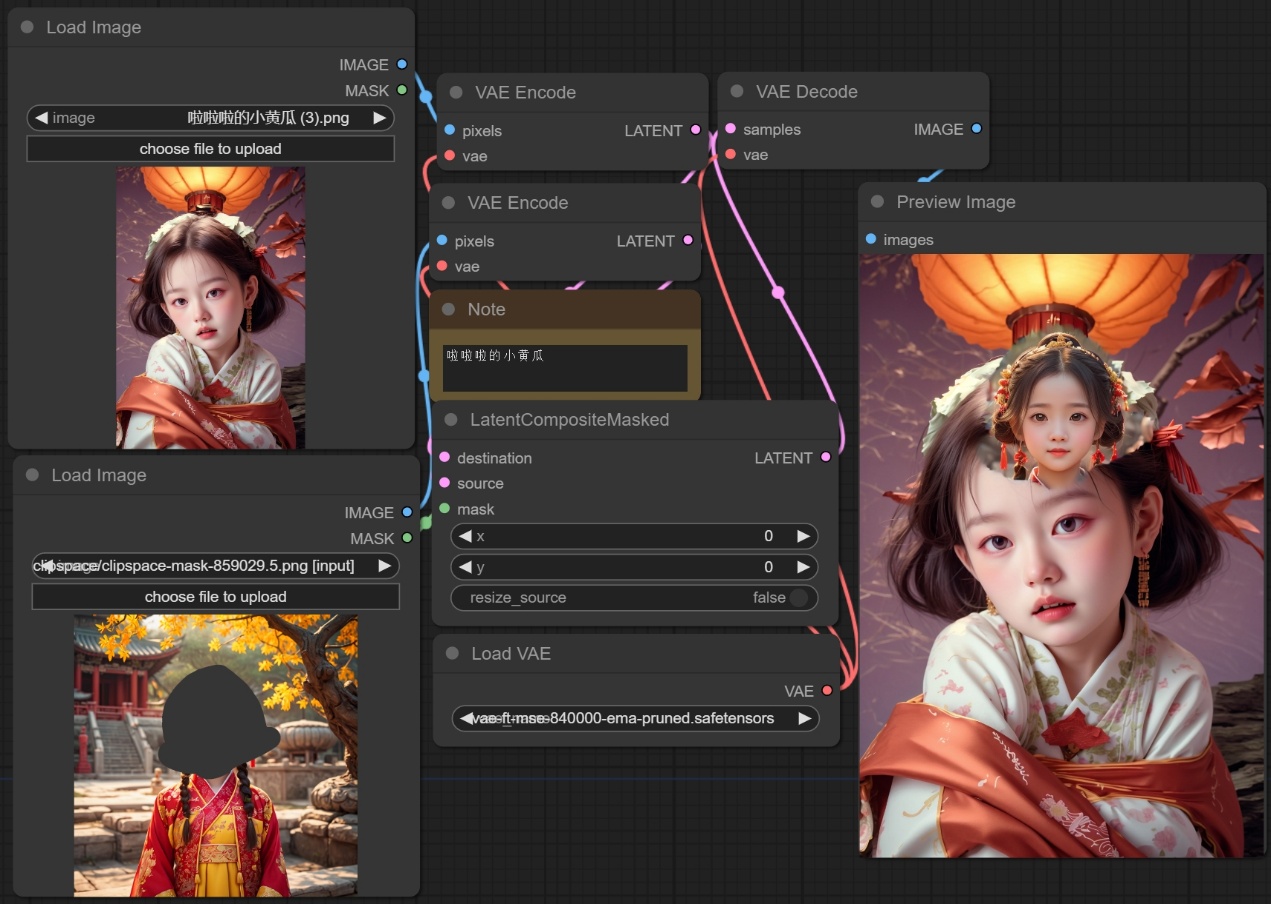Click the VAE Decode IMAGE output socket
The width and height of the screenshot is (1271, 904).
[x=976, y=129]
